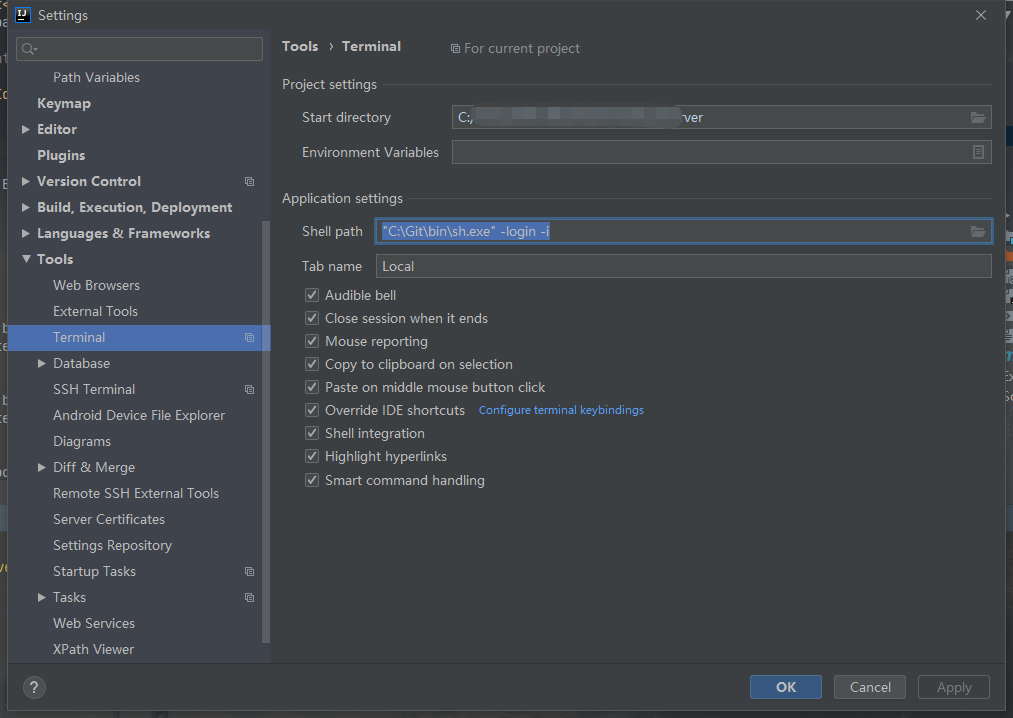The height and width of the screenshot is (718, 1013).
Task: Select Web Services entry
Action: click(94, 624)
